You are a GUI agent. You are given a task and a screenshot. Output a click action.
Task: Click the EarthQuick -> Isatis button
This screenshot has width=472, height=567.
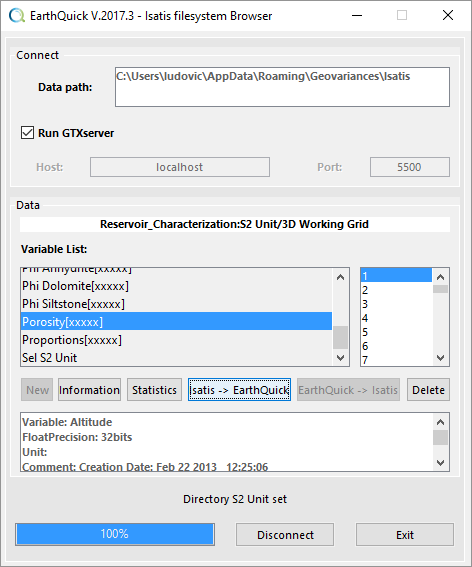tap(348, 390)
